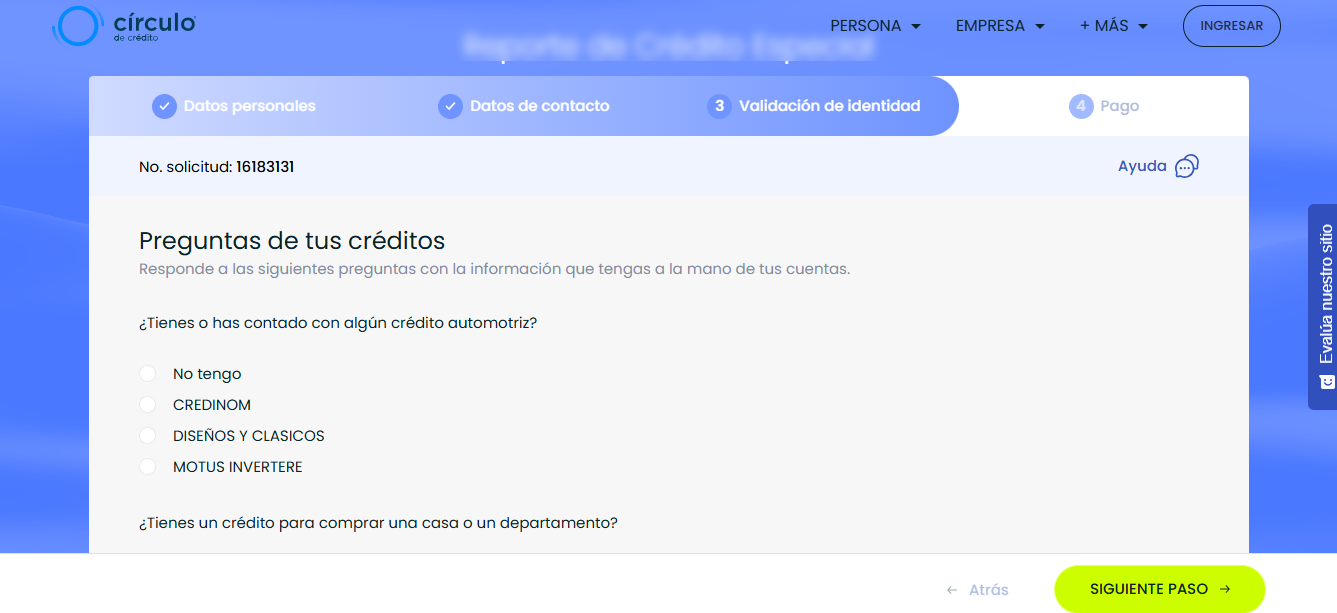Click the INGRESAR button
The width and height of the screenshot is (1337, 613).
(1231, 26)
